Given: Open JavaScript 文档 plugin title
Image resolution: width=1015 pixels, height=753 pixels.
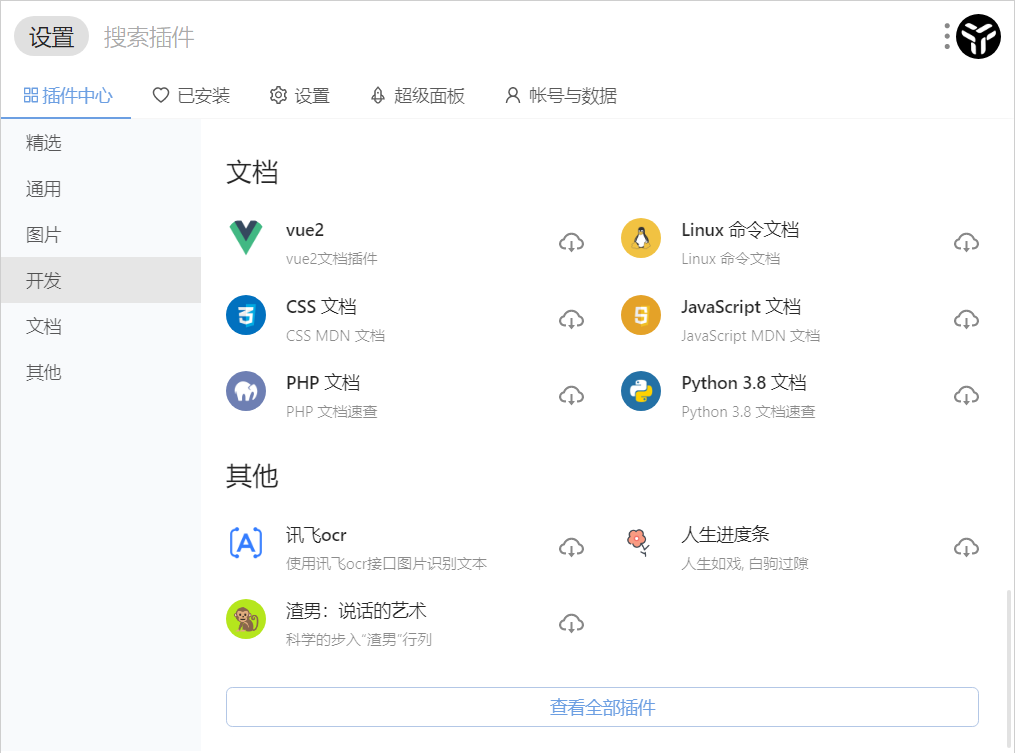Looking at the screenshot, I should [741, 306].
